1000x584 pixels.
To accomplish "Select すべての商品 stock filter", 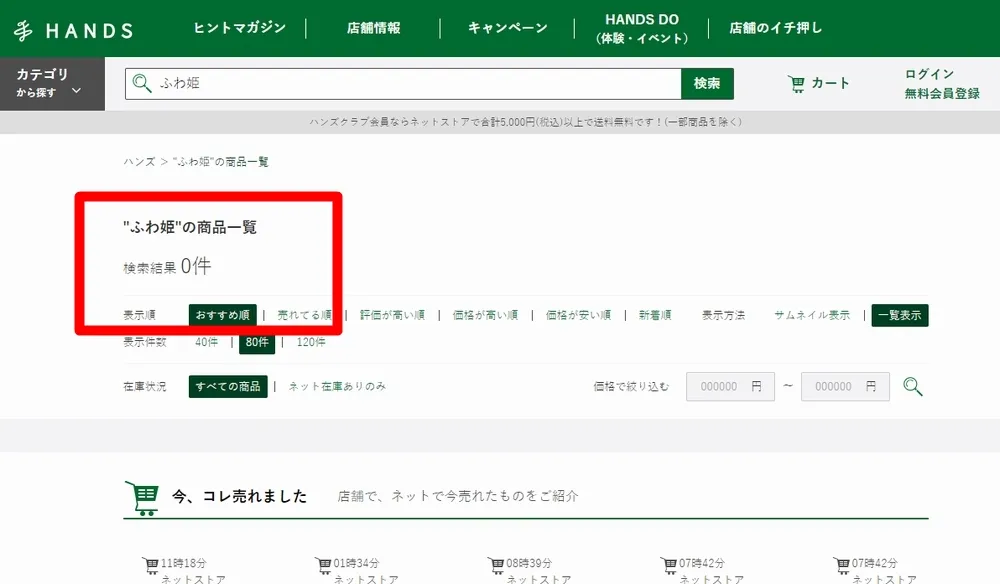I will [x=228, y=386].
